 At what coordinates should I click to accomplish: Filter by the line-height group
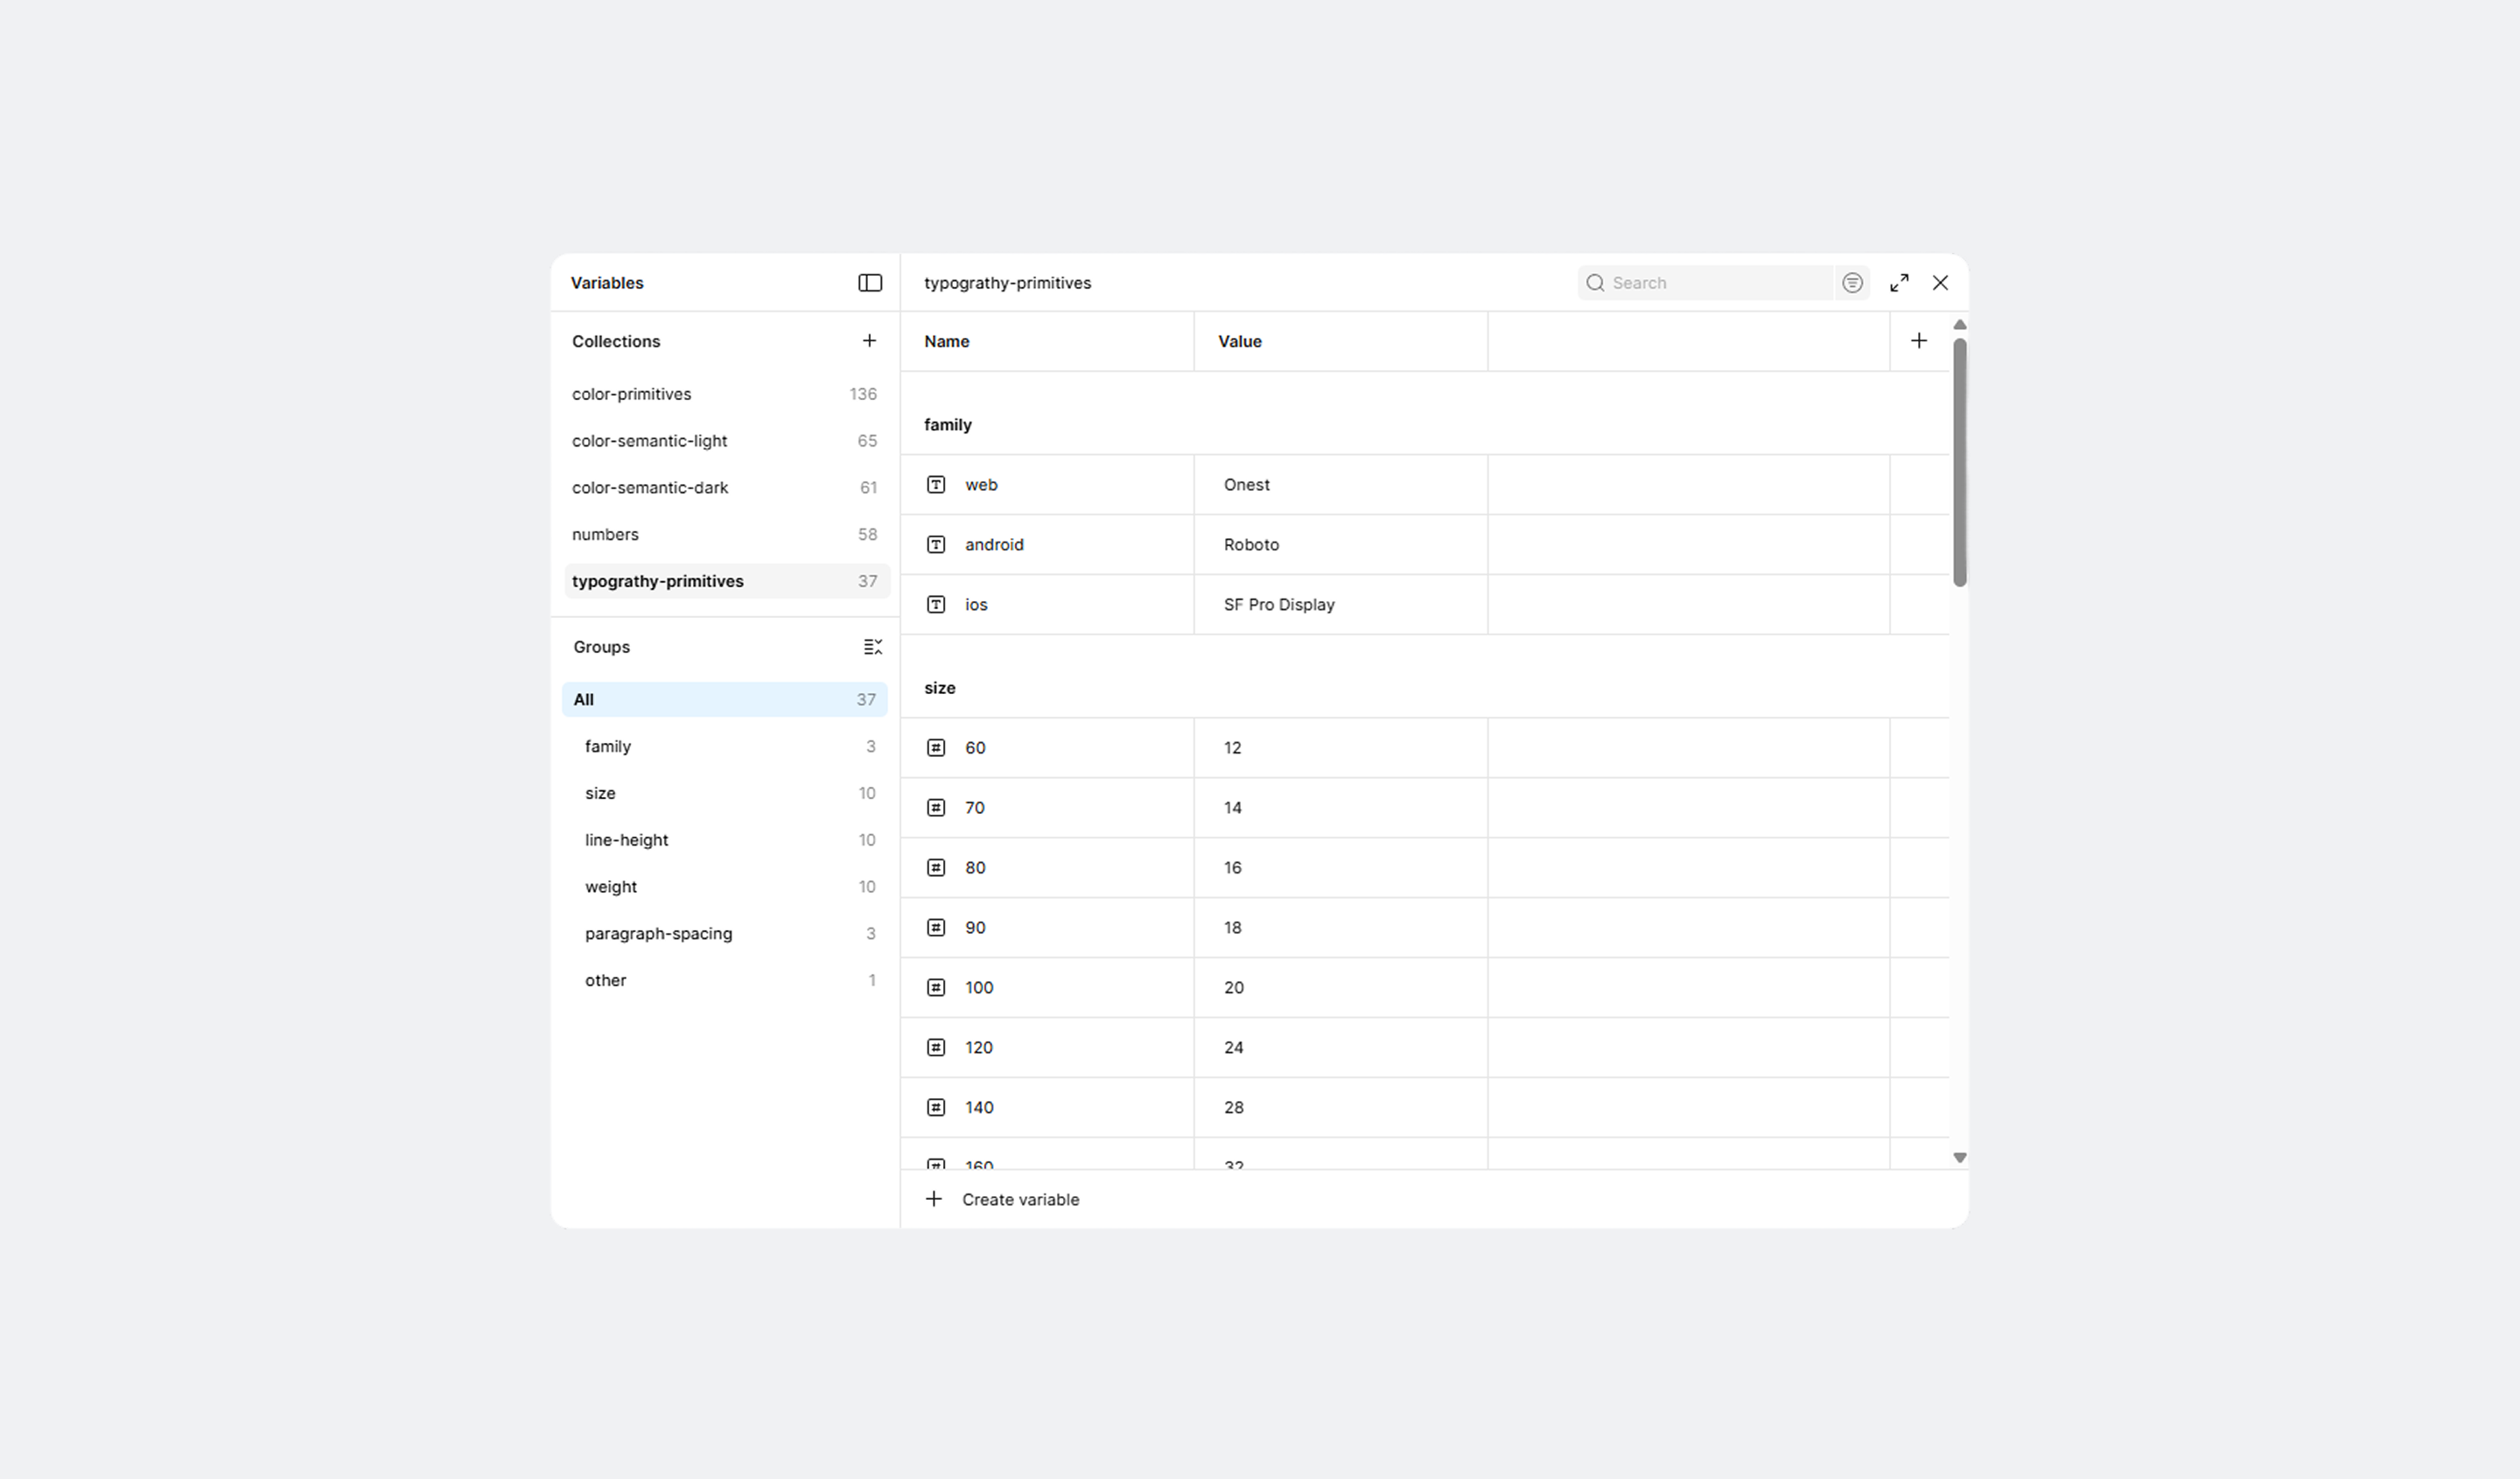(x=725, y=841)
